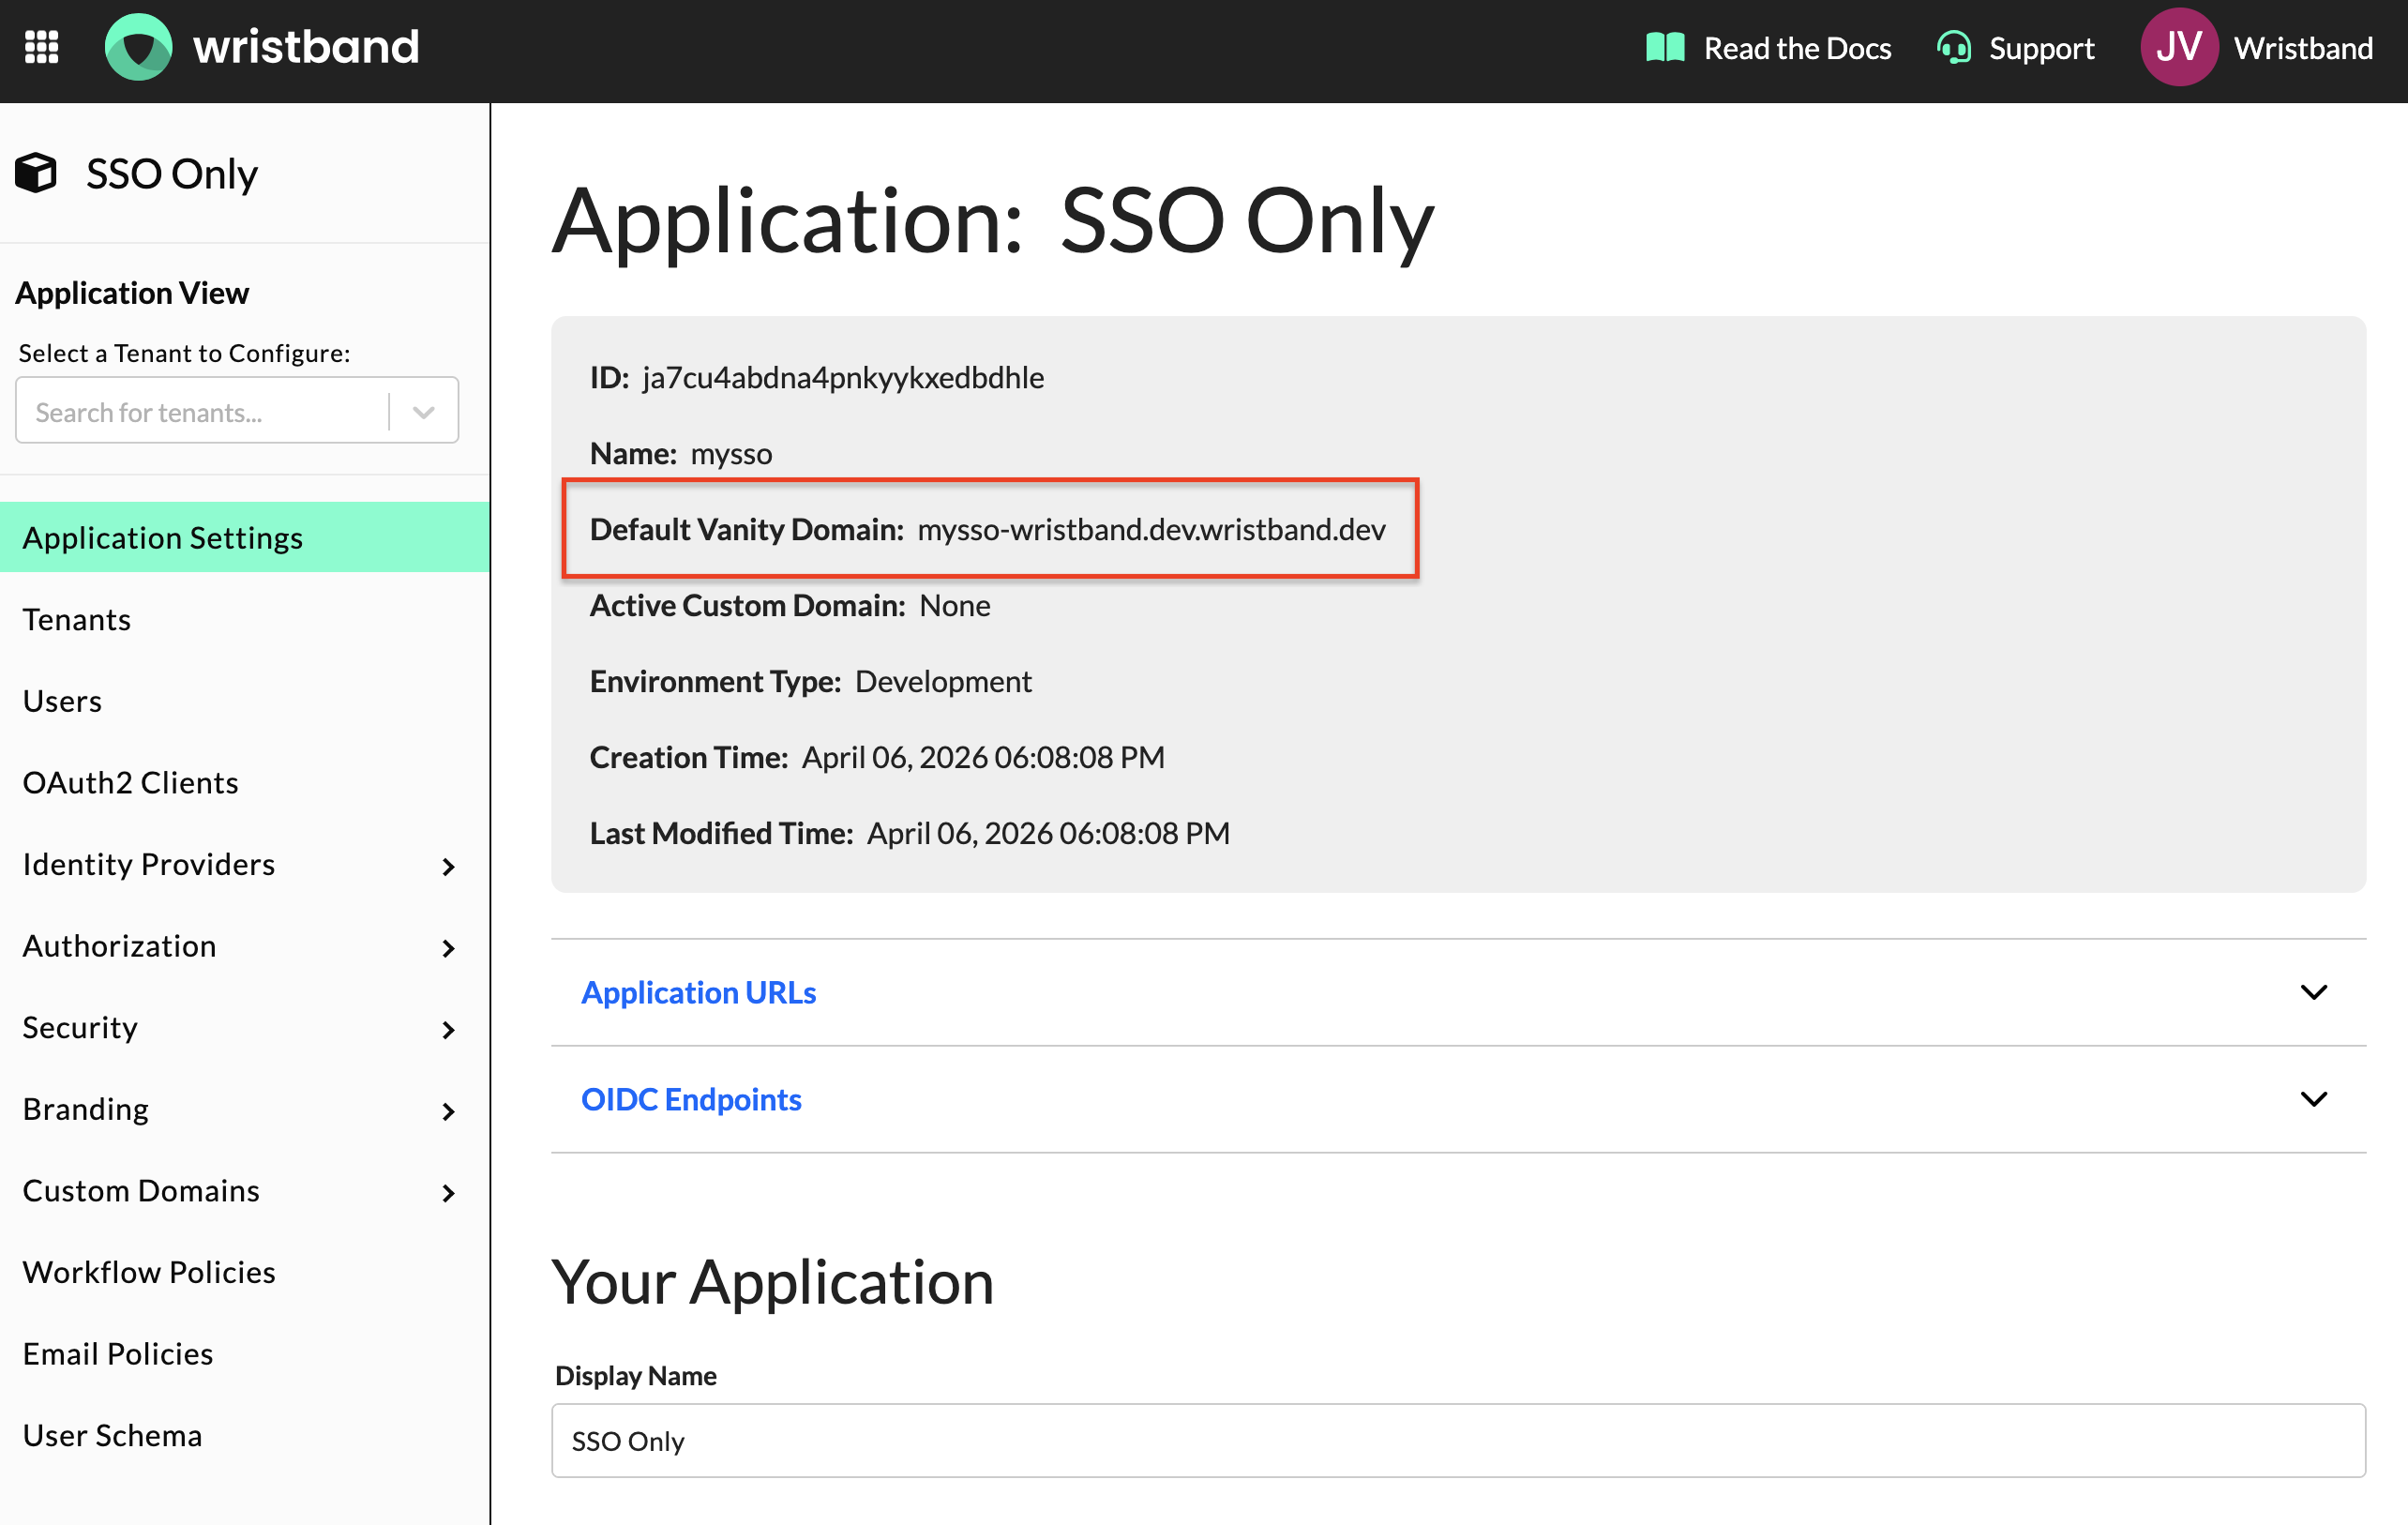
Task: Click the Support headset icon
Action: 1953,47
